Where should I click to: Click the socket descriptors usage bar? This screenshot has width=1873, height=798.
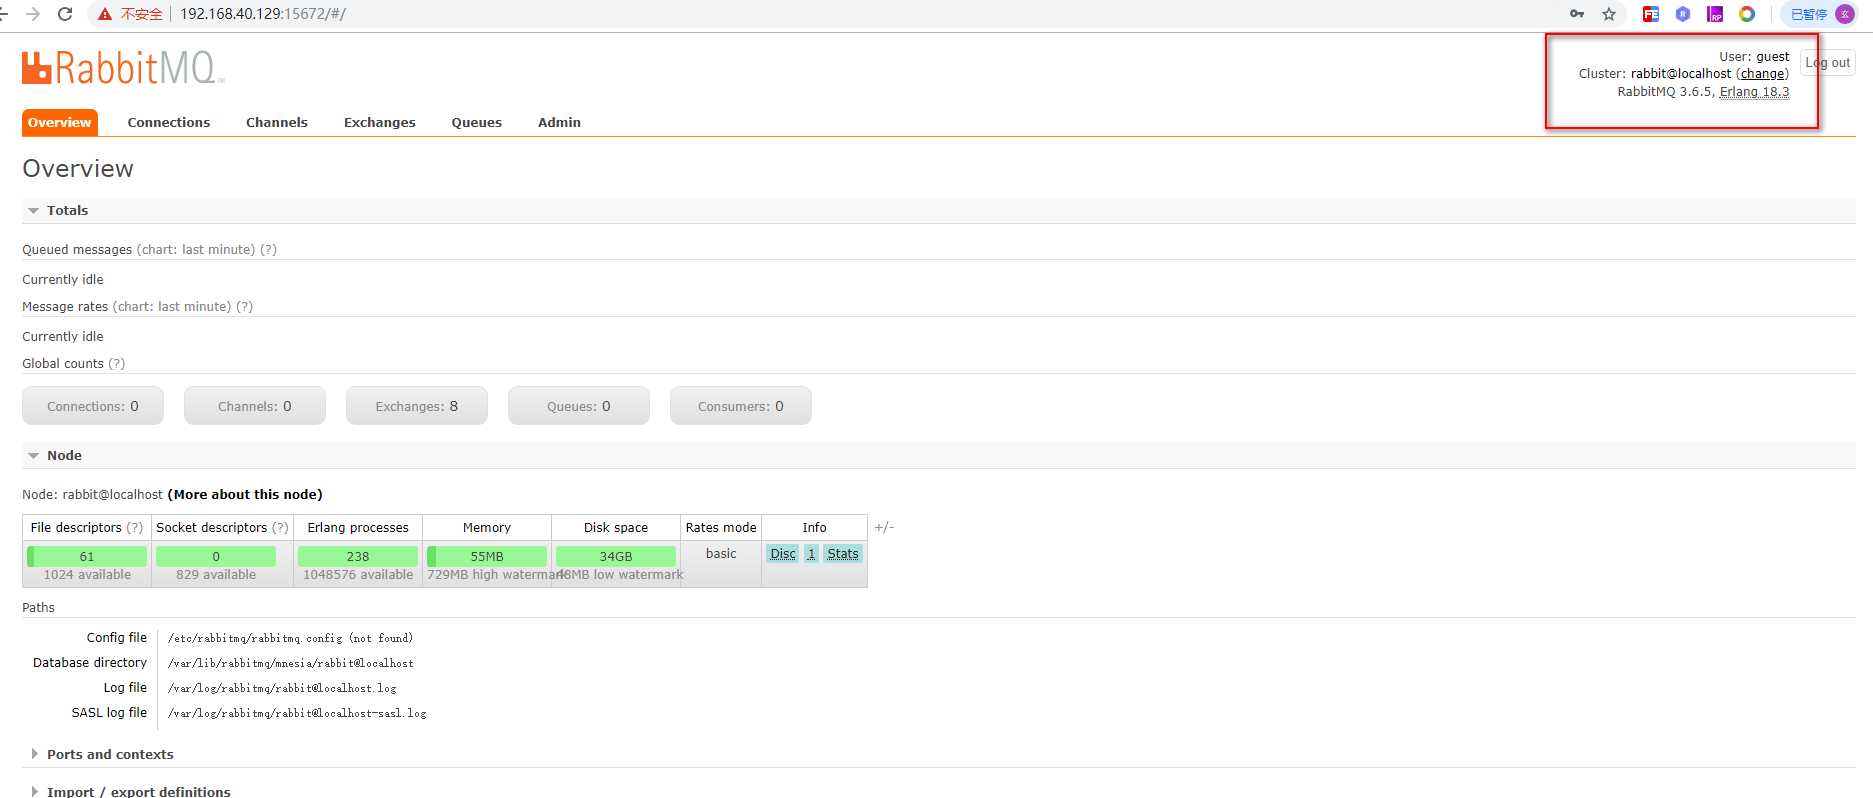pyautogui.click(x=216, y=556)
